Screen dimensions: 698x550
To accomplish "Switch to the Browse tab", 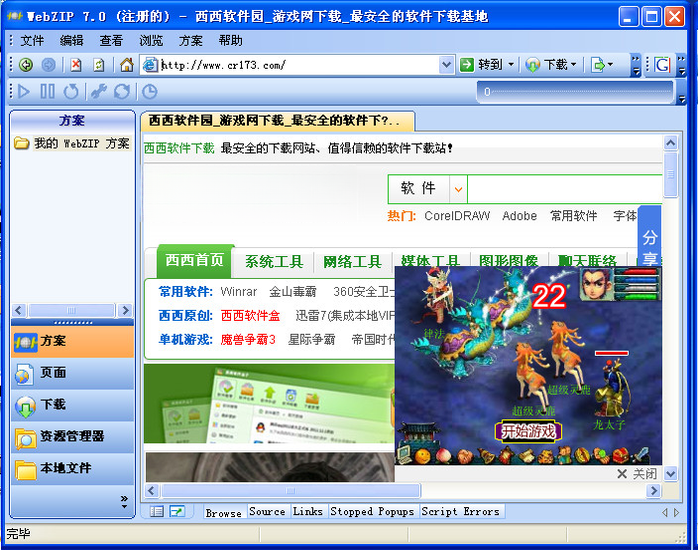I will 223,513.
